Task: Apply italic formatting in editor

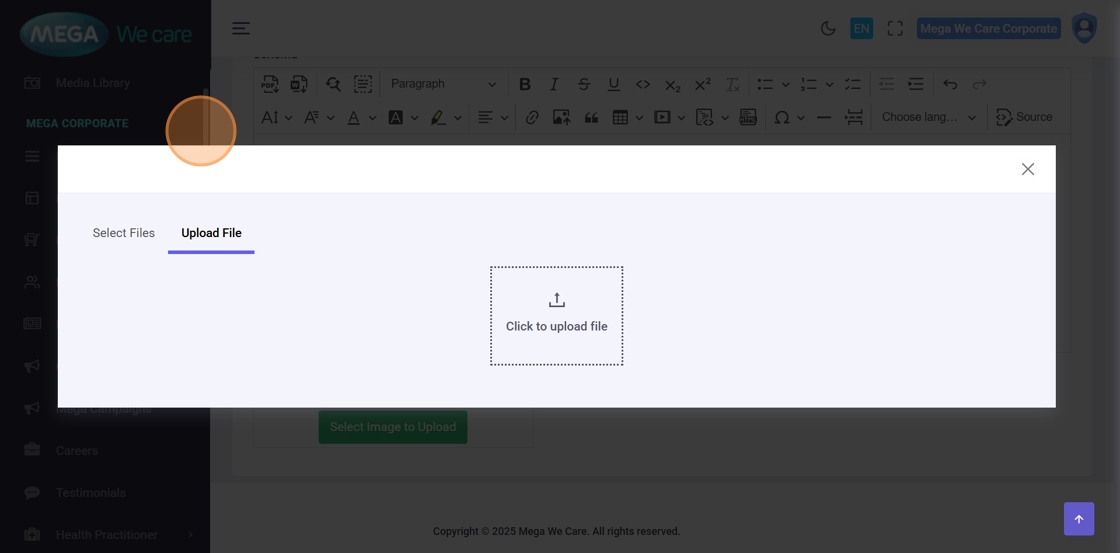Action: [554, 84]
